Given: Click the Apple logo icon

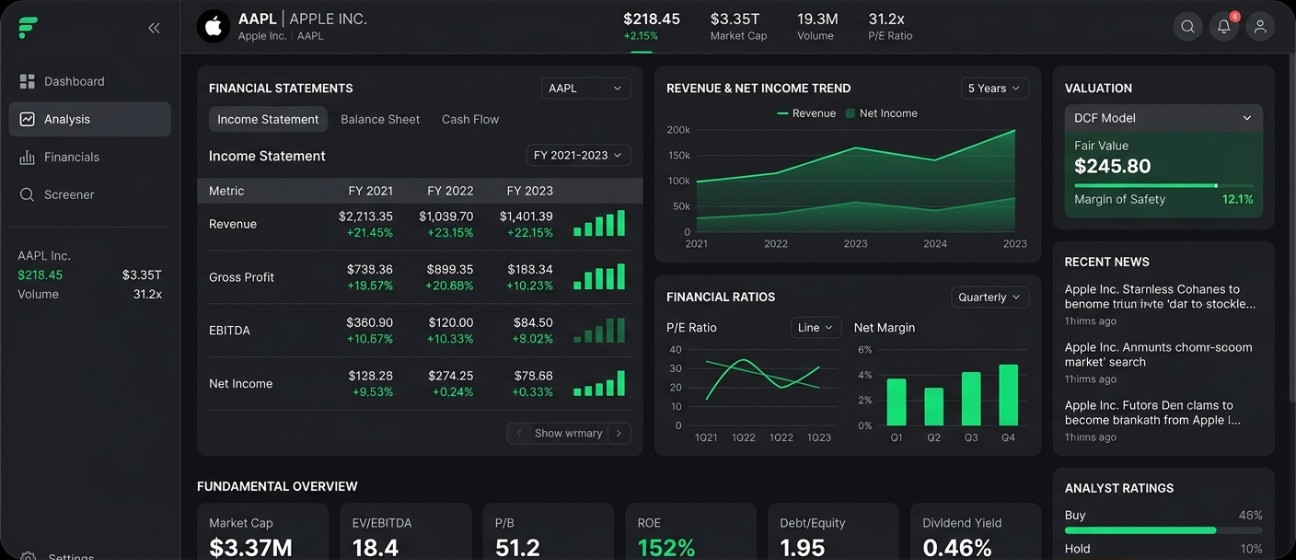Looking at the screenshot, I should click(x=213, y=27).
